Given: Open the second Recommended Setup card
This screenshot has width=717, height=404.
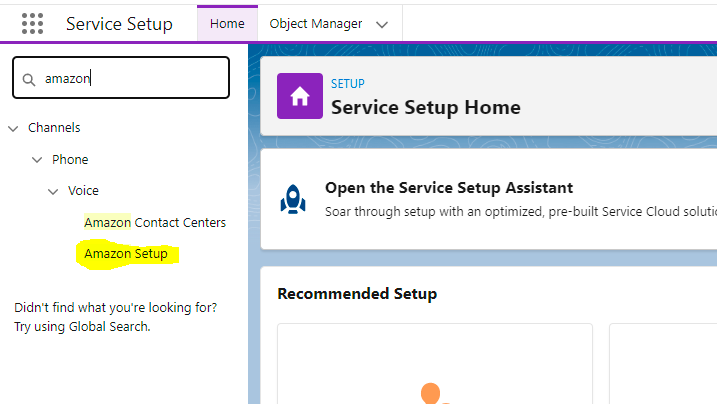Looking at the screenshot, I should click(x=663, y=364).
